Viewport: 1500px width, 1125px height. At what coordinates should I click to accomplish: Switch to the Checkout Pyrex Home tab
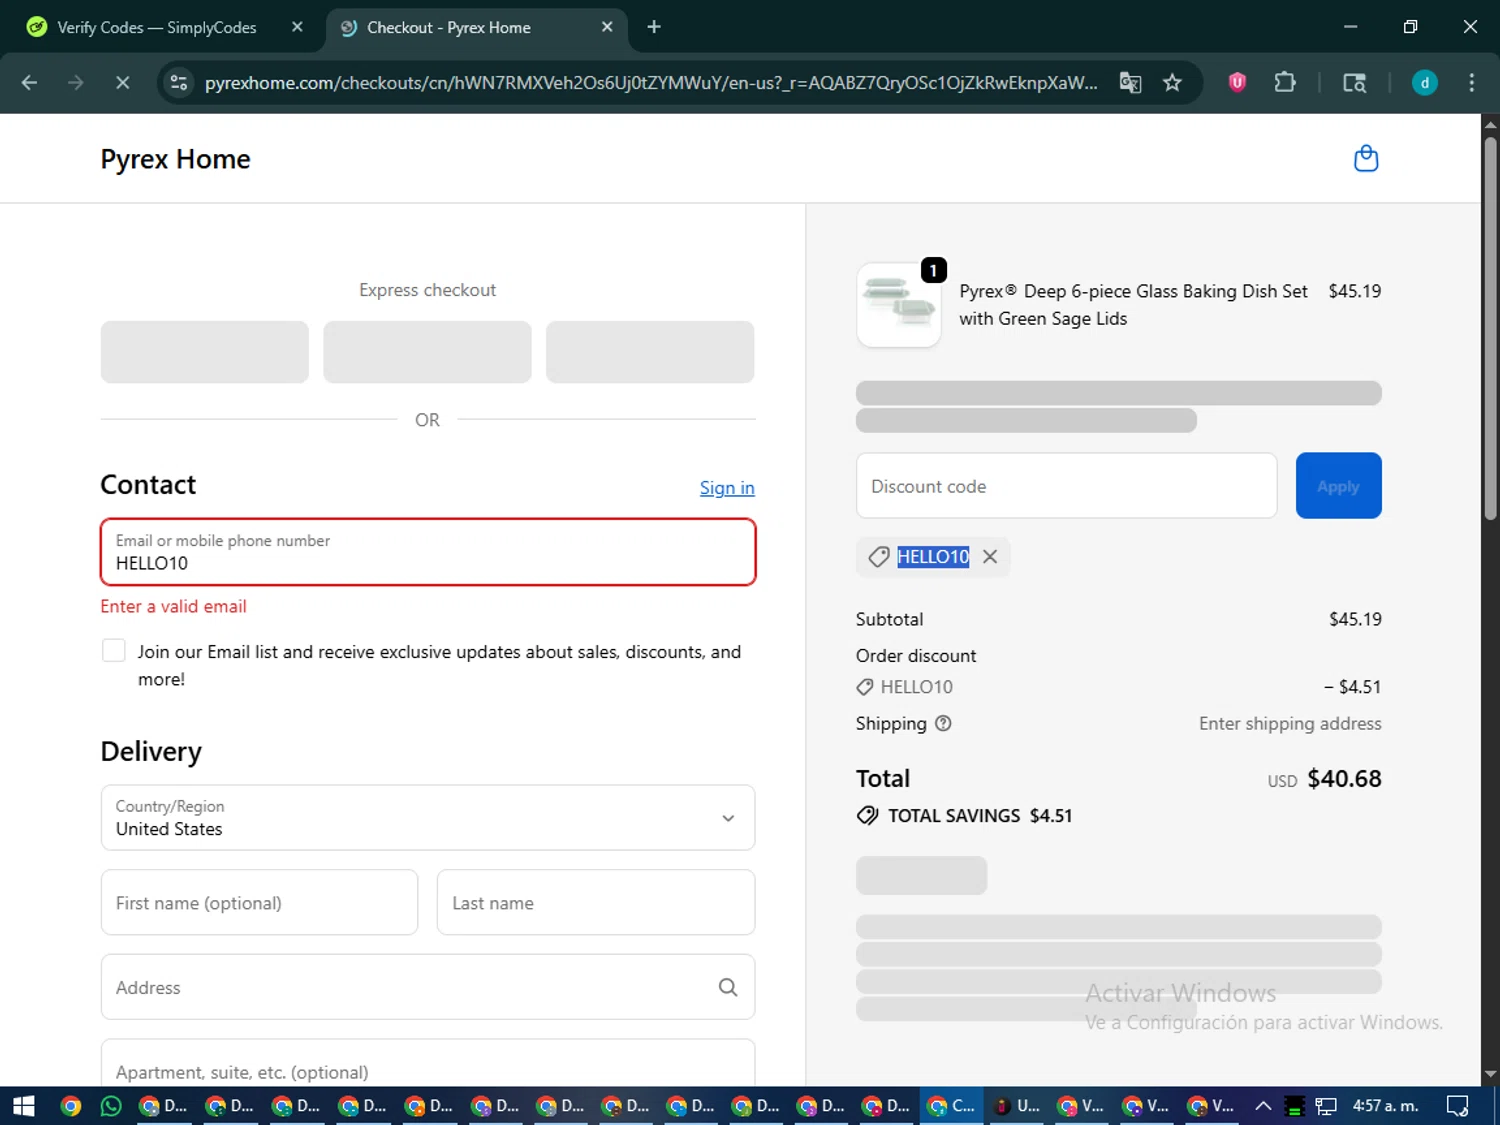[449, 27]
